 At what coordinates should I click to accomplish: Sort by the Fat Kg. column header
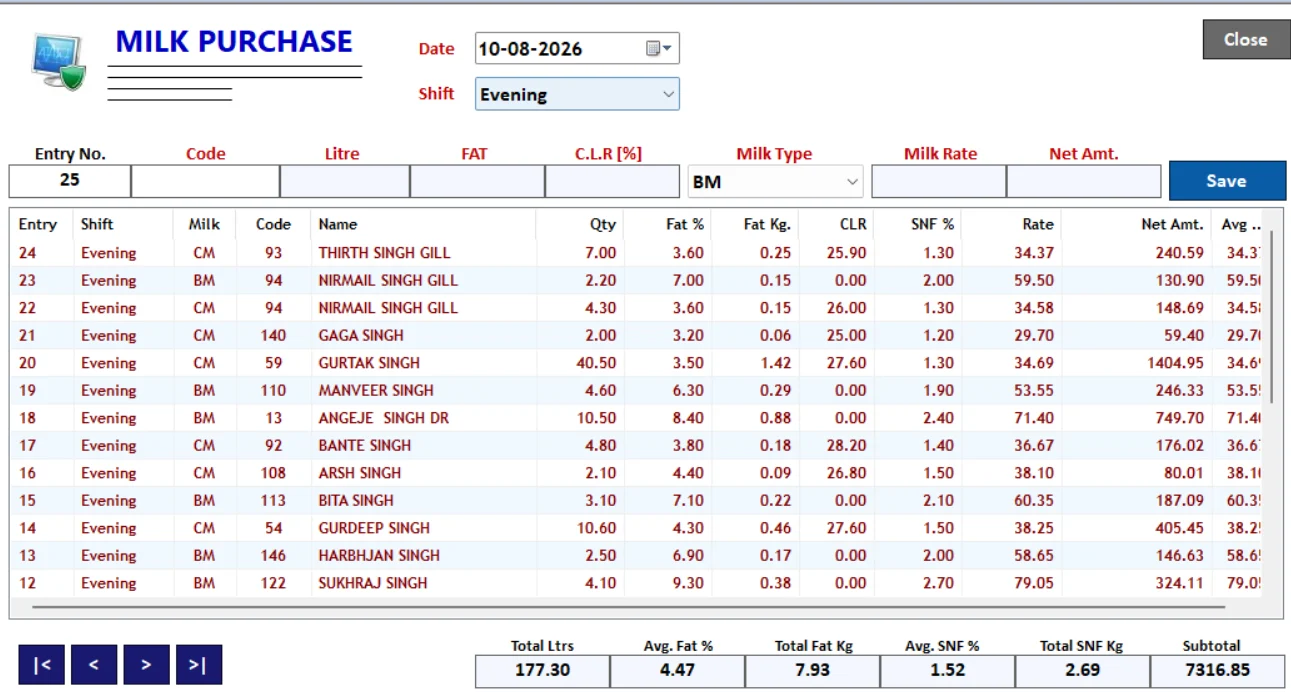(755, 224)
